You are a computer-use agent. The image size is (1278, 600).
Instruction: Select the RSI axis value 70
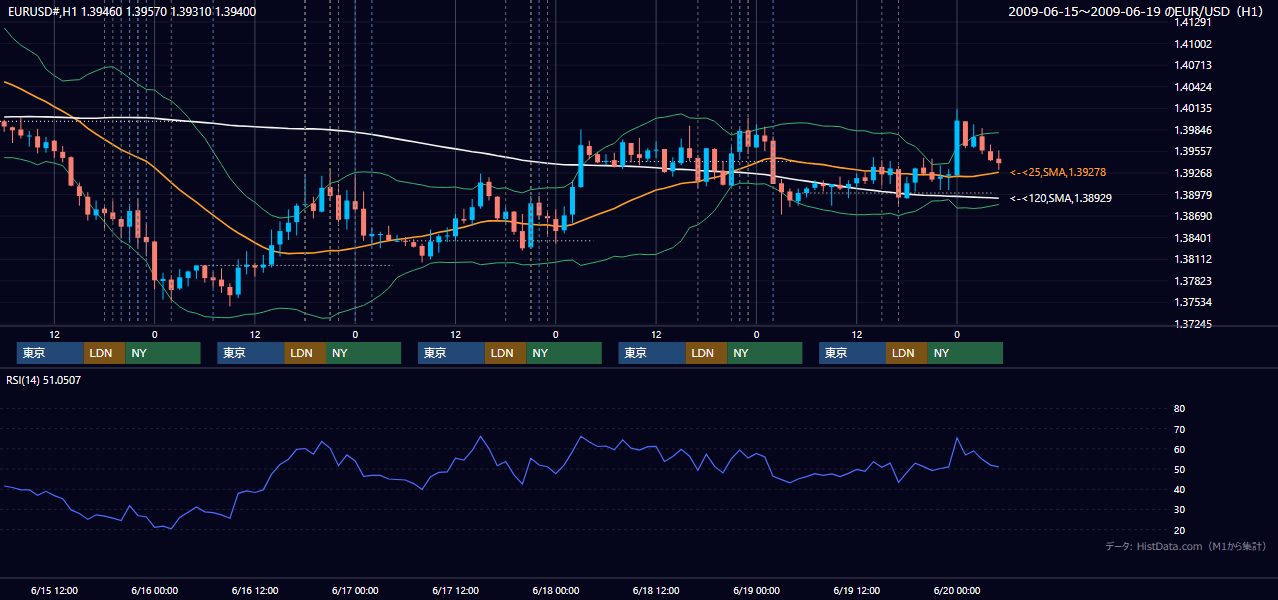[x=1179, y=429]
